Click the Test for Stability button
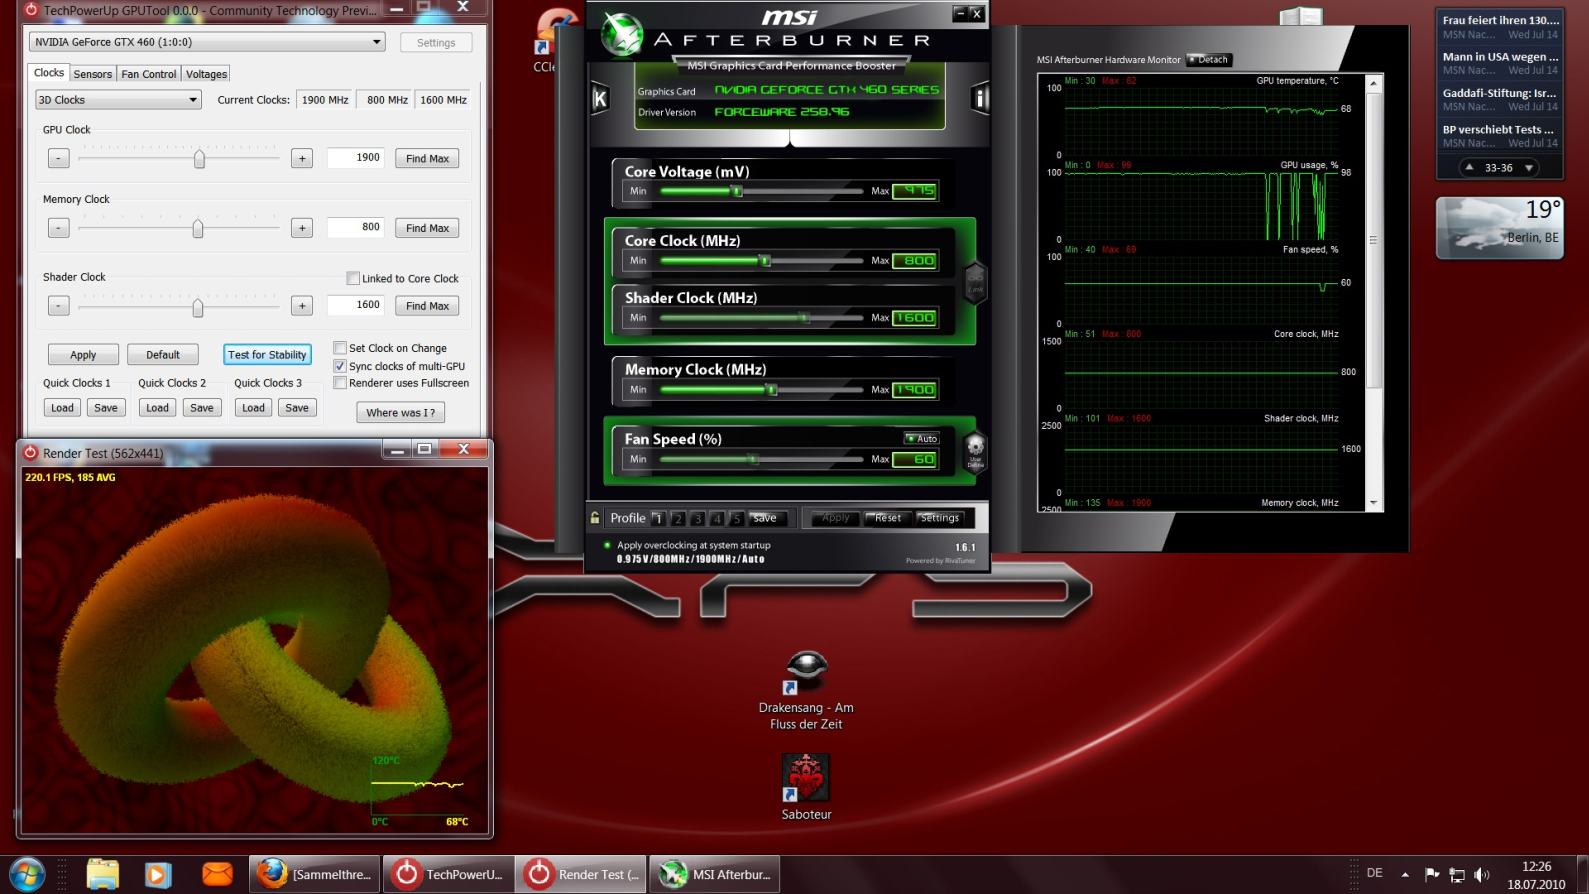Image resolution: width=1589 pixels, height=894 pixels. pos(267,354)
